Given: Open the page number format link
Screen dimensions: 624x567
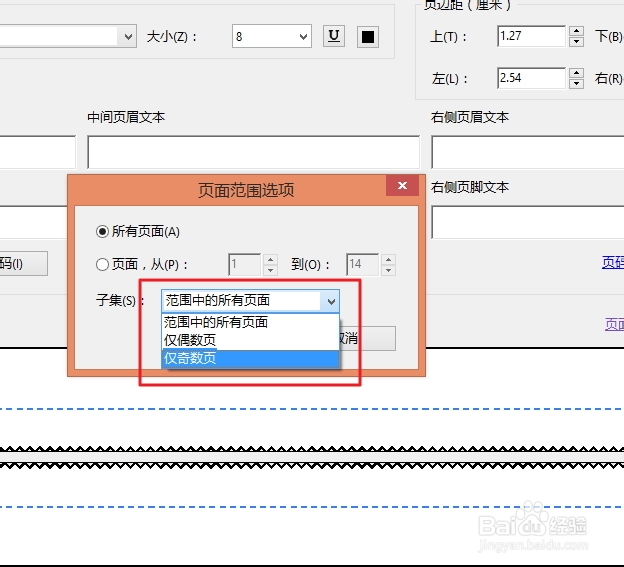Looking at the screenshot, I should coord(613,262).
